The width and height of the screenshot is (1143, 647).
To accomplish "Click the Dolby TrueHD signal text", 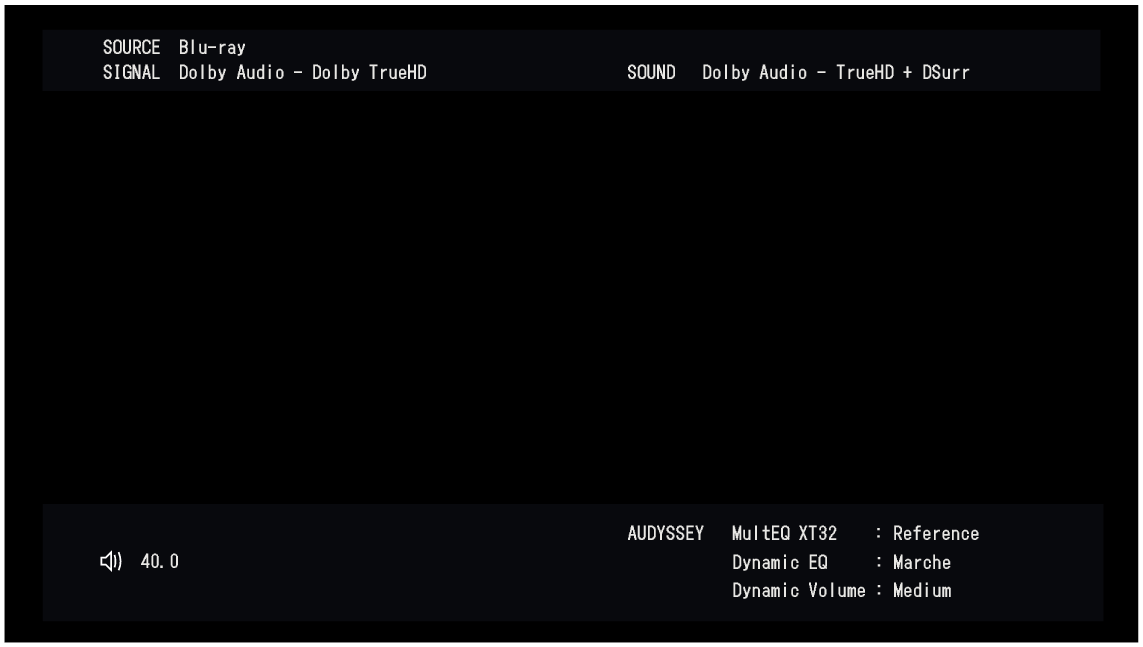I will tap(305, 71).
